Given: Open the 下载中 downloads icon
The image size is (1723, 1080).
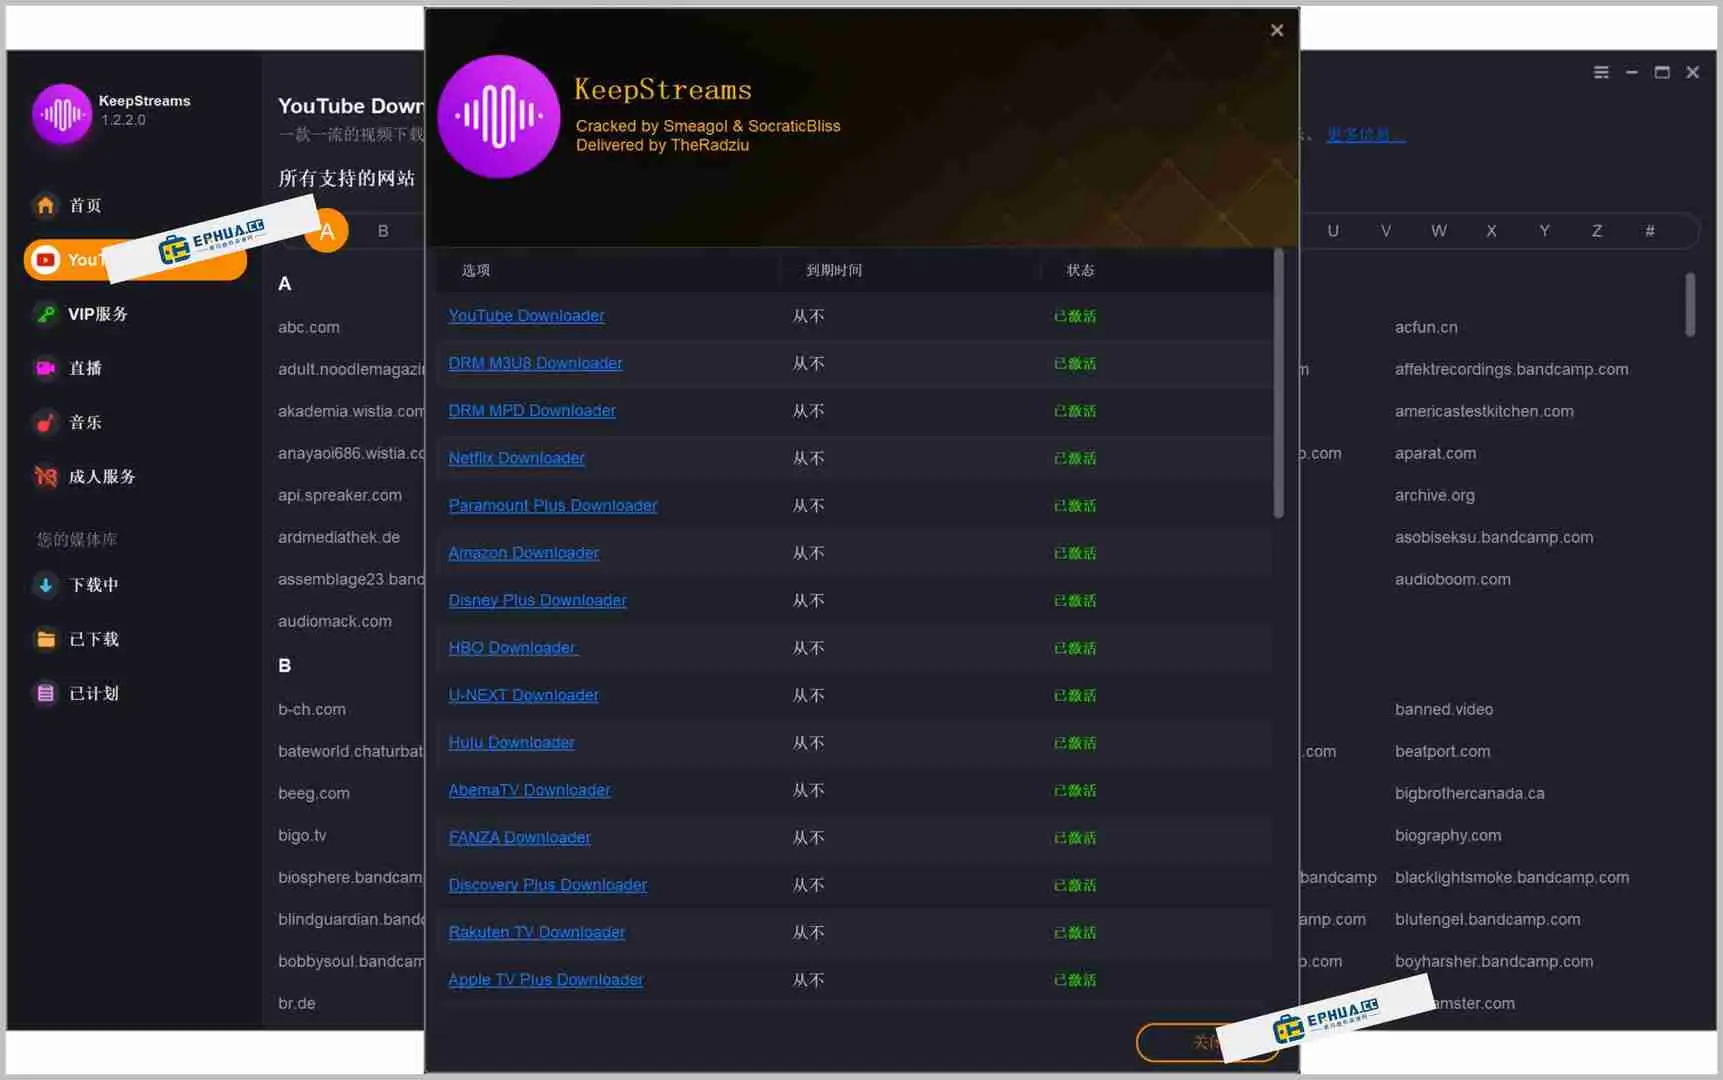Looking at the screenshot, I should (x=46, y=585).
